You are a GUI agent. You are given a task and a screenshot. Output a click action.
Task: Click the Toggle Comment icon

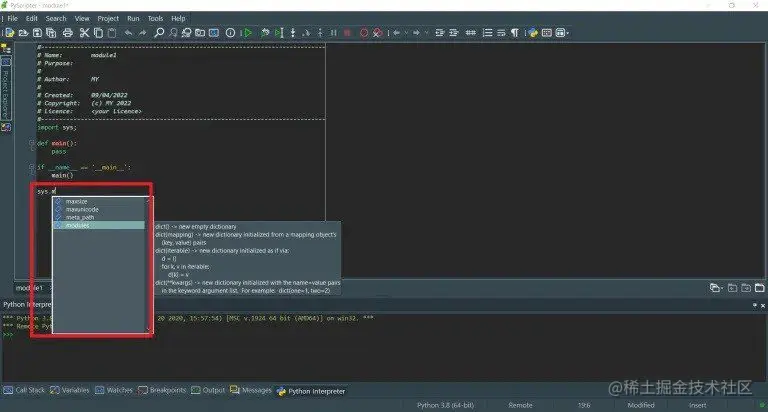(471, 33)
